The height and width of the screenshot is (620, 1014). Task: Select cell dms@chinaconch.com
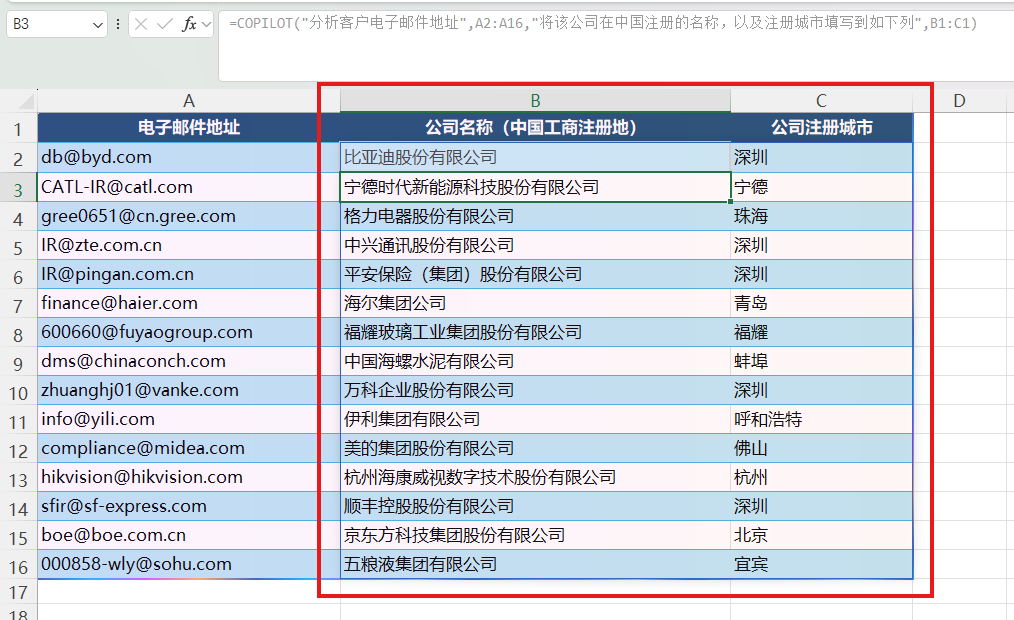[189, 361]
